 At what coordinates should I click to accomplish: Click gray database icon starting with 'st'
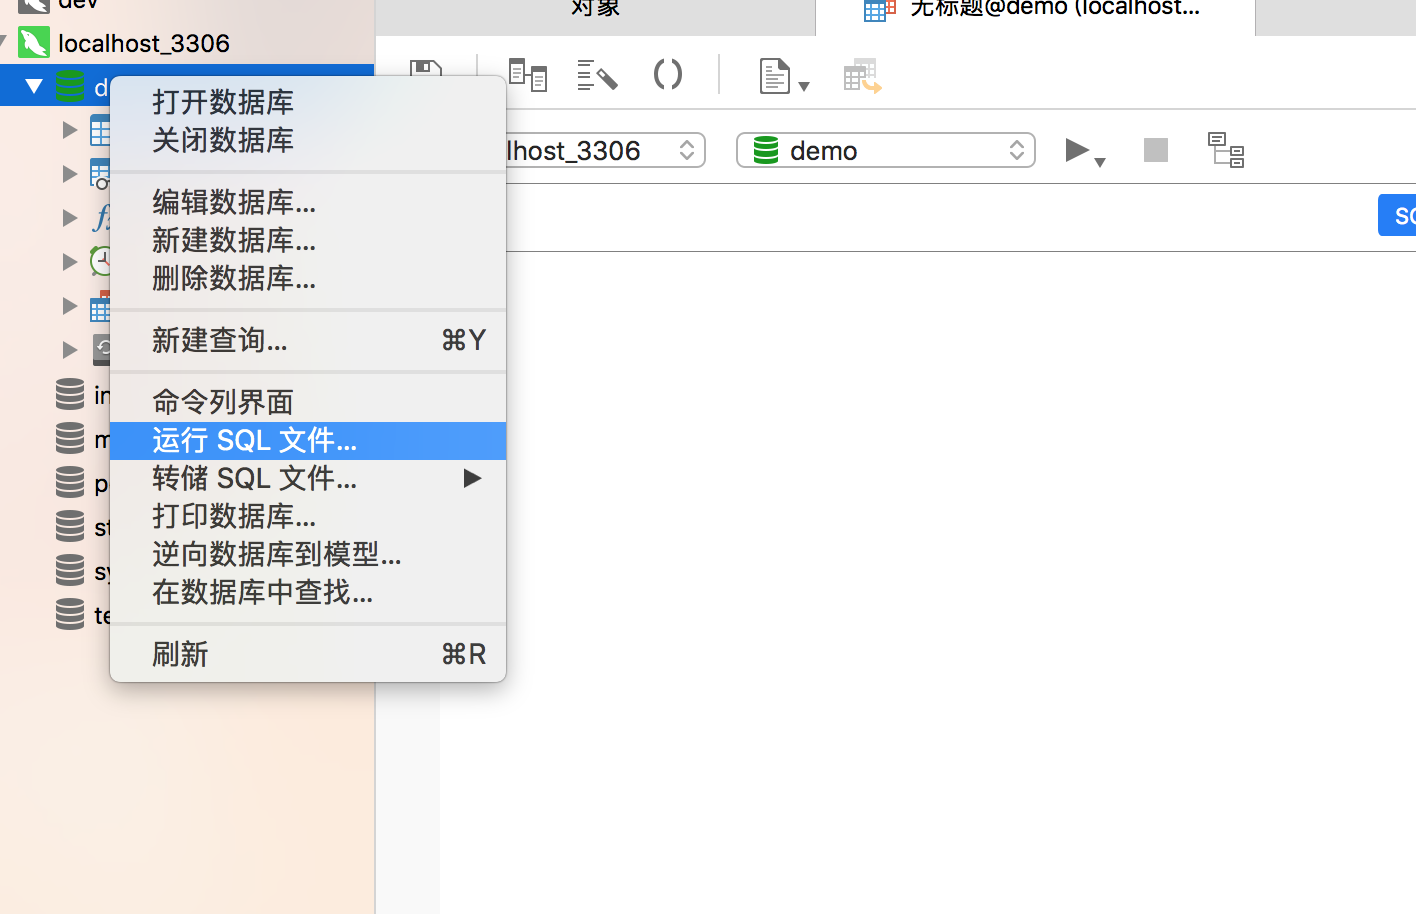70,526
